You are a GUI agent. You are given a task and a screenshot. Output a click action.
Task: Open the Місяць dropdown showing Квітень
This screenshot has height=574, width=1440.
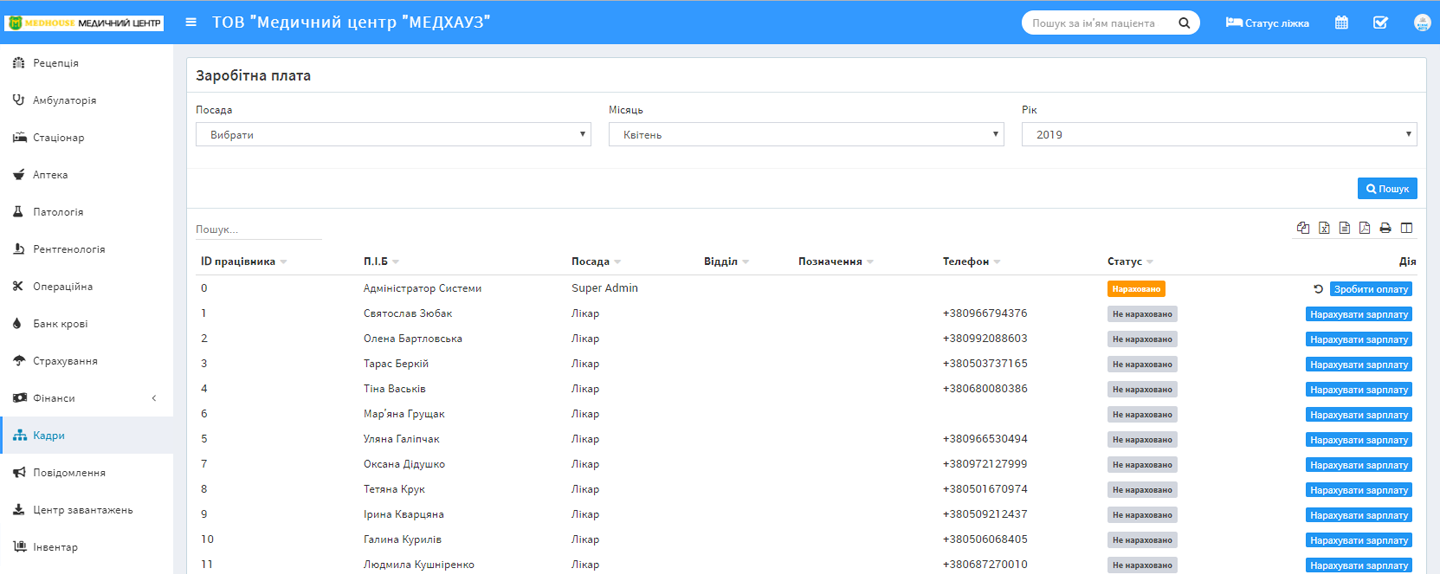click(806, 134)
